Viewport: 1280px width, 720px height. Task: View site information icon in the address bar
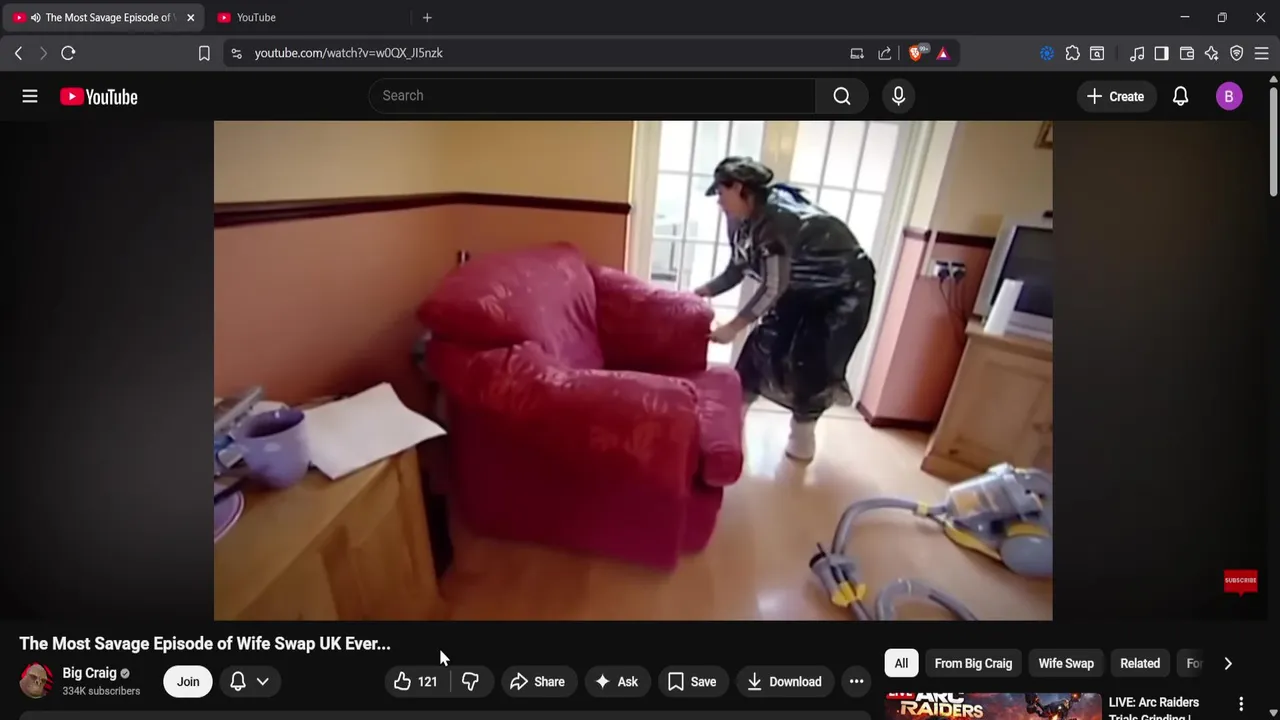coord(236,53)
